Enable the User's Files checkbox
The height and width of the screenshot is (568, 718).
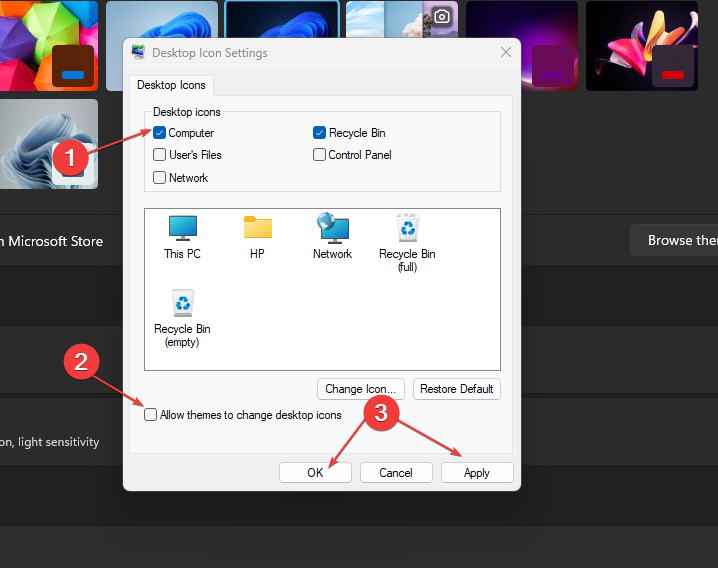[159, 155]
